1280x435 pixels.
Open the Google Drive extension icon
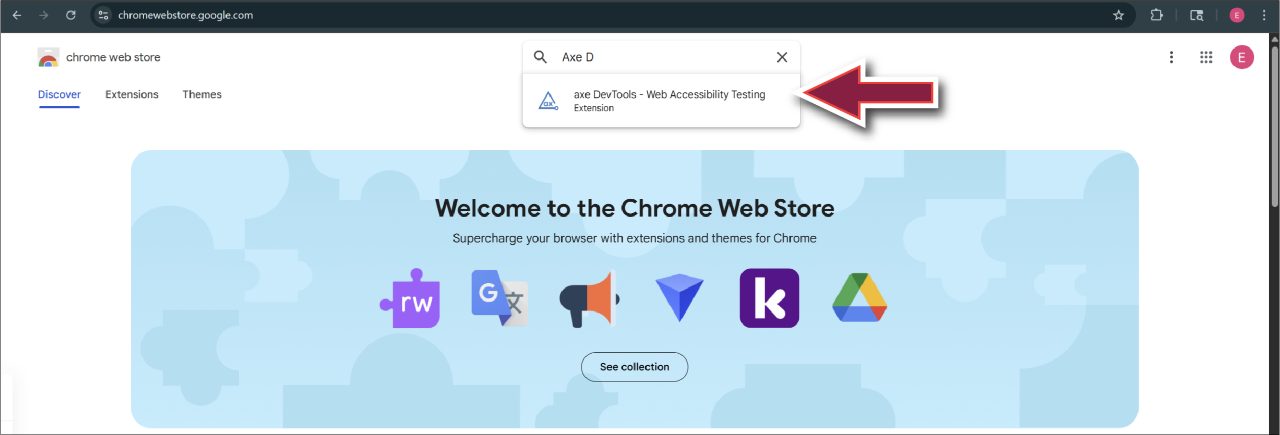point(859,298)
